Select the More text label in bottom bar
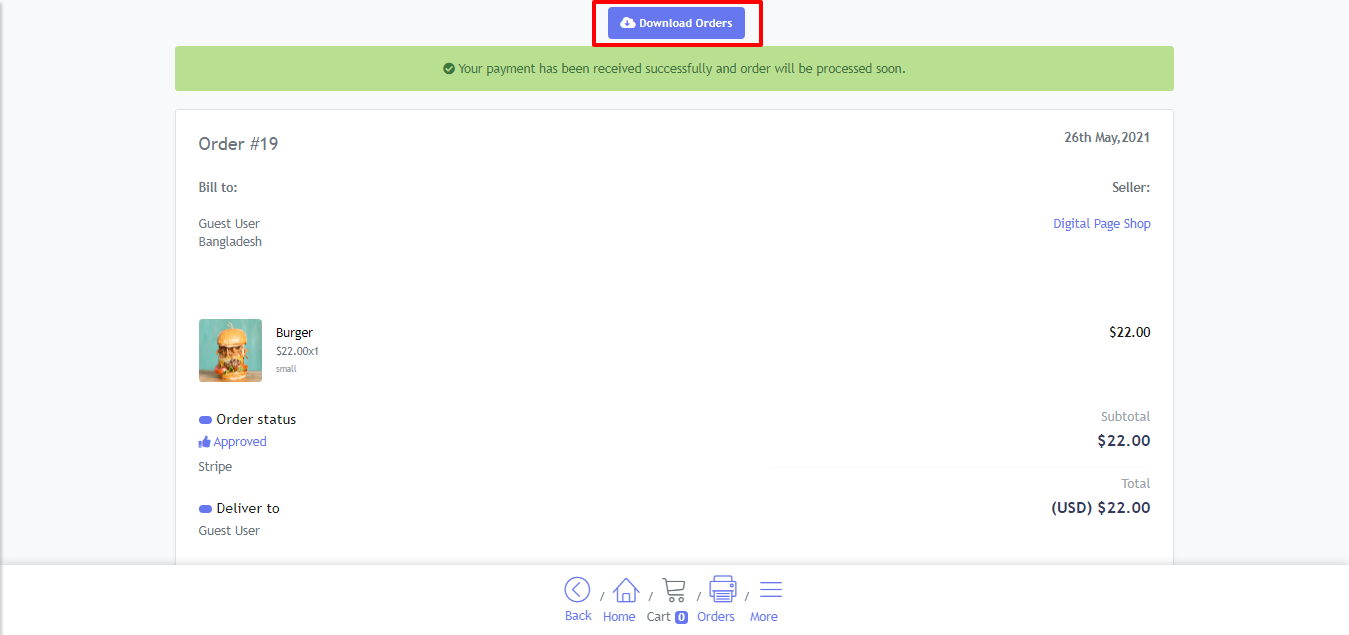Viewport: 1349px width, 635px height. point(763,617)
